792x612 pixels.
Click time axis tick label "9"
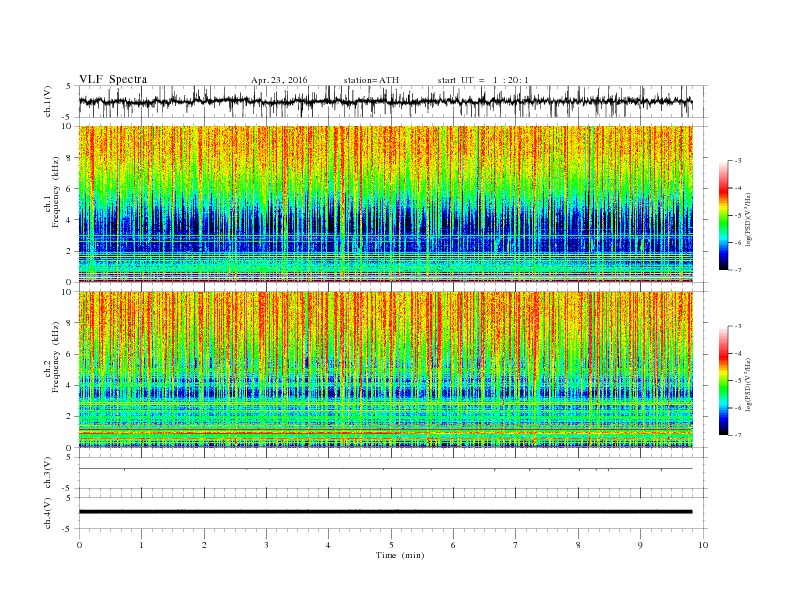640,545
